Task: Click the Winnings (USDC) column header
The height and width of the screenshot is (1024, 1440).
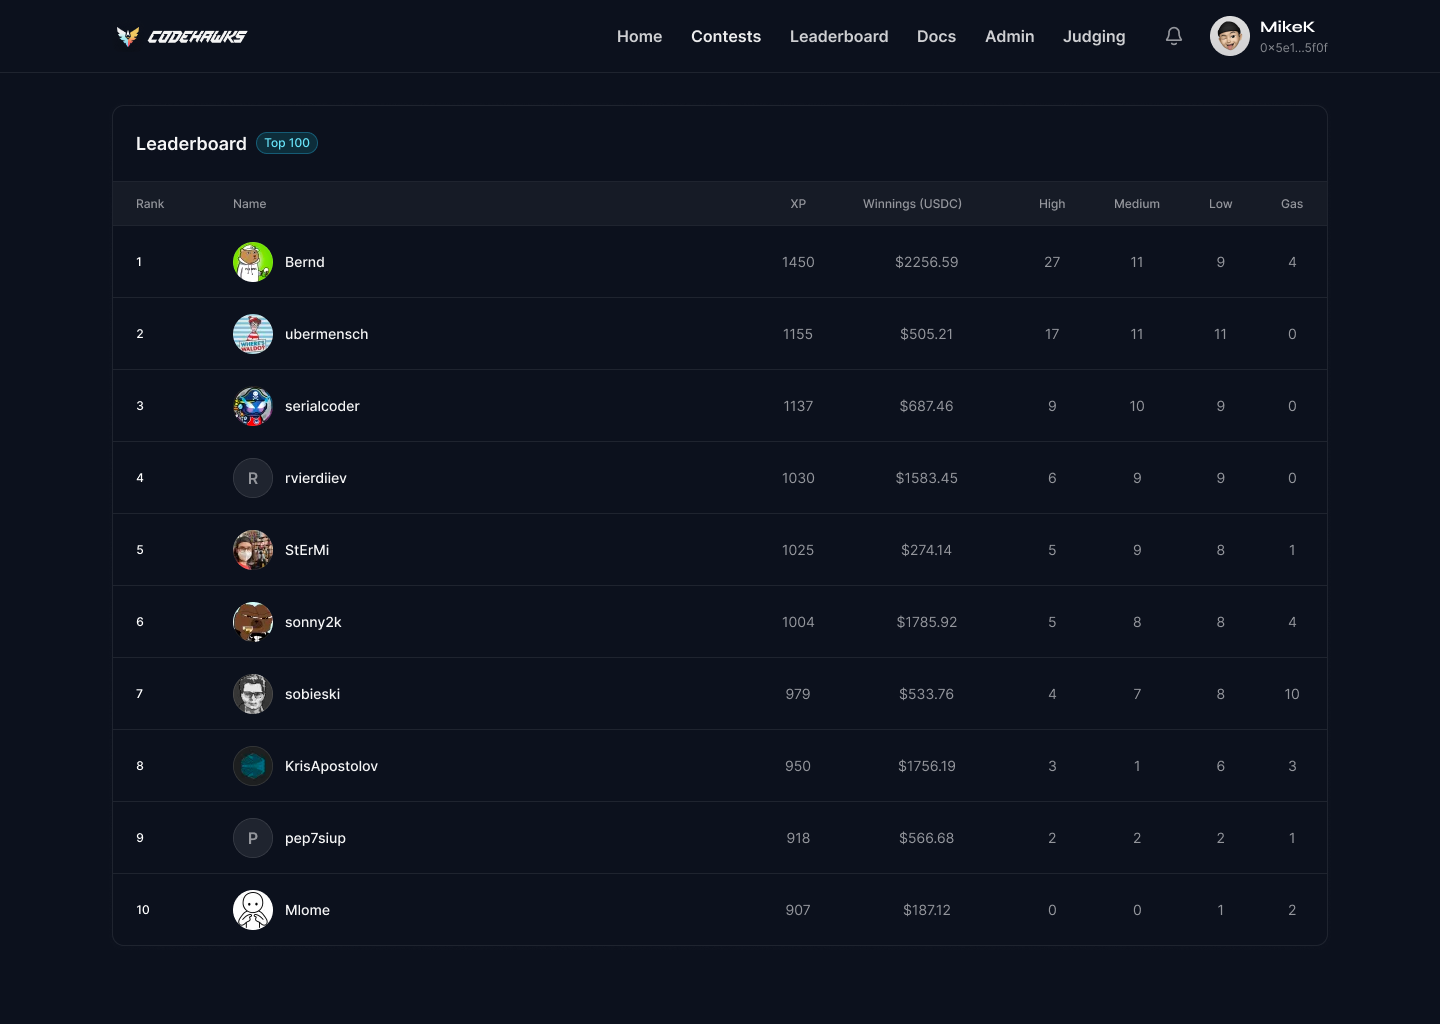Action: coord(912,204)
